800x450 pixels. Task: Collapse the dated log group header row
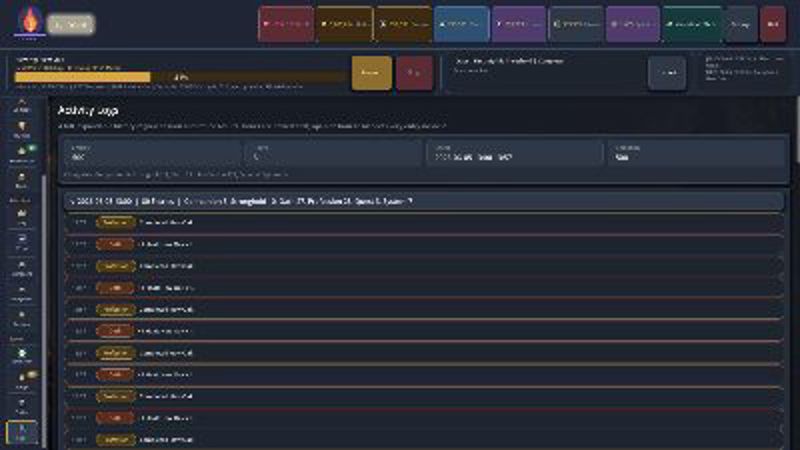tap(424, 202)
